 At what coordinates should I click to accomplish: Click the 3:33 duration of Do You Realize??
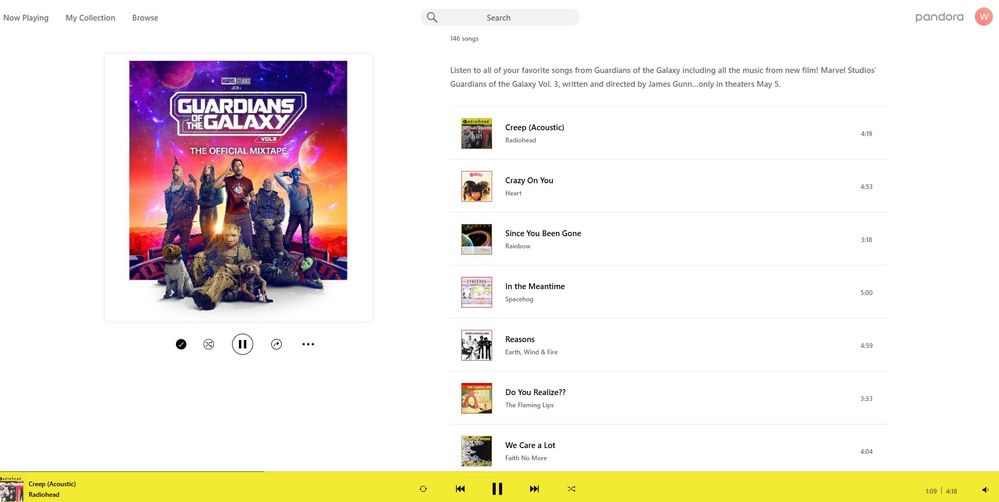[866, 398]
